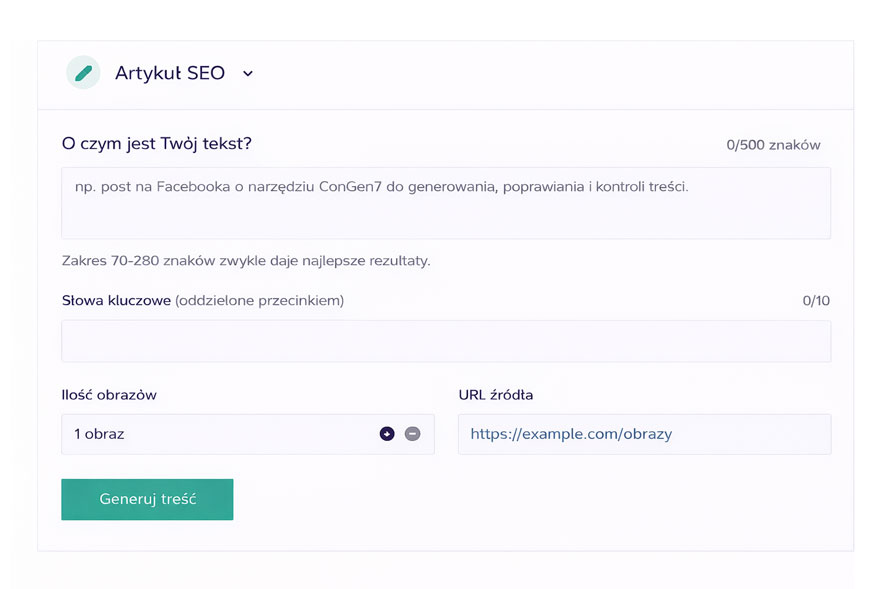
Task: Increase image count with the dark plus icon
Action: (387, 434)
